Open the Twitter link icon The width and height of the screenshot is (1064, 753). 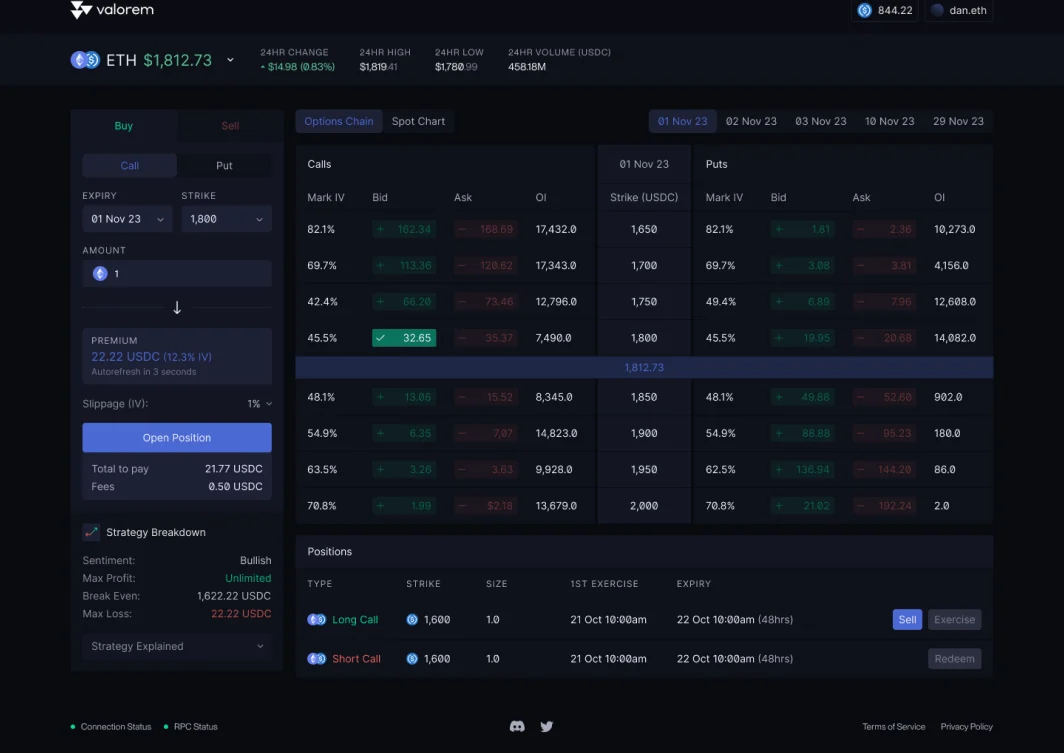coord(546,727)
